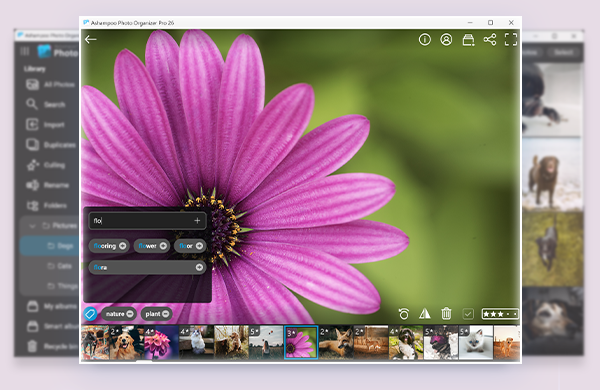Screen dimensions: 600x390
Task: Click the keyword input field containing 'flo'
Action: [148, 220]
